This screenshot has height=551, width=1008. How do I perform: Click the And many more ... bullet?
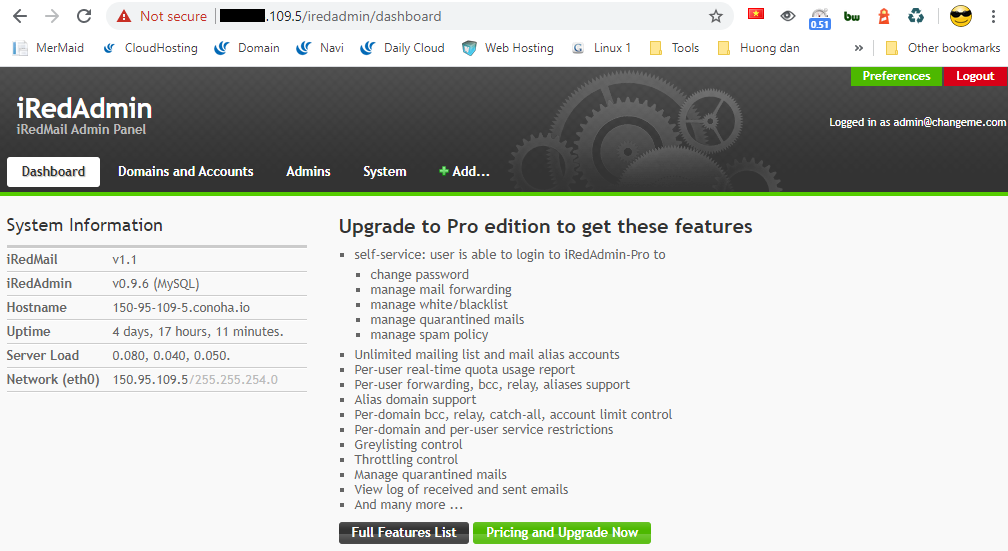[x=408, y=505]
